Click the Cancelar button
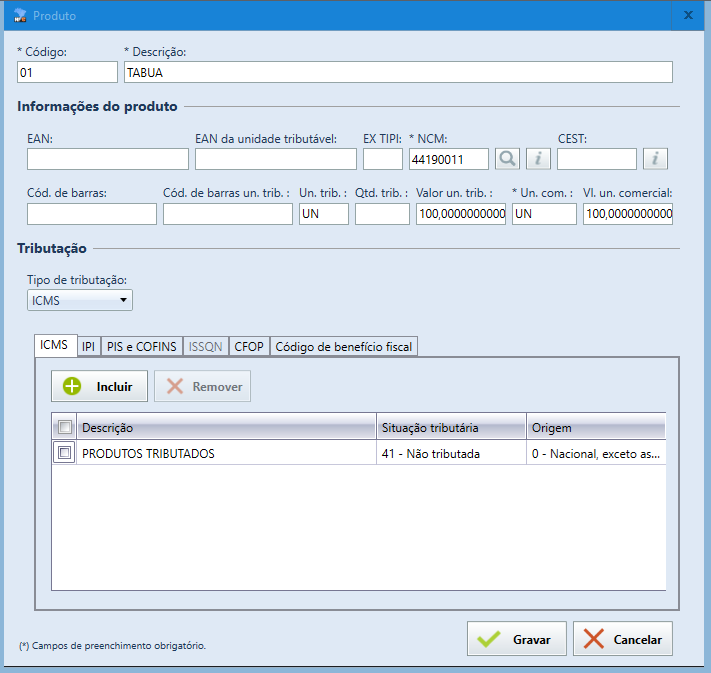This screenshot has width=711, height=673. tap(623, 639)
